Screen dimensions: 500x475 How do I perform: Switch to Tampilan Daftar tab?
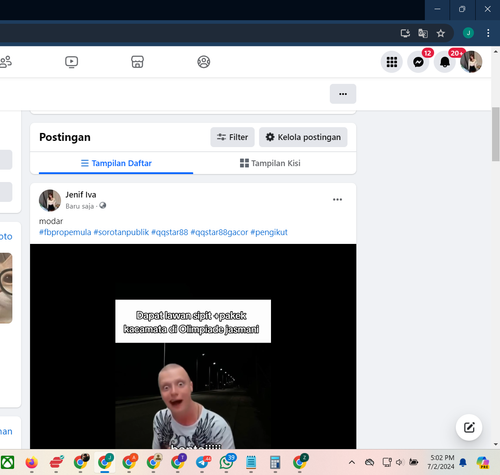point(116,163)
